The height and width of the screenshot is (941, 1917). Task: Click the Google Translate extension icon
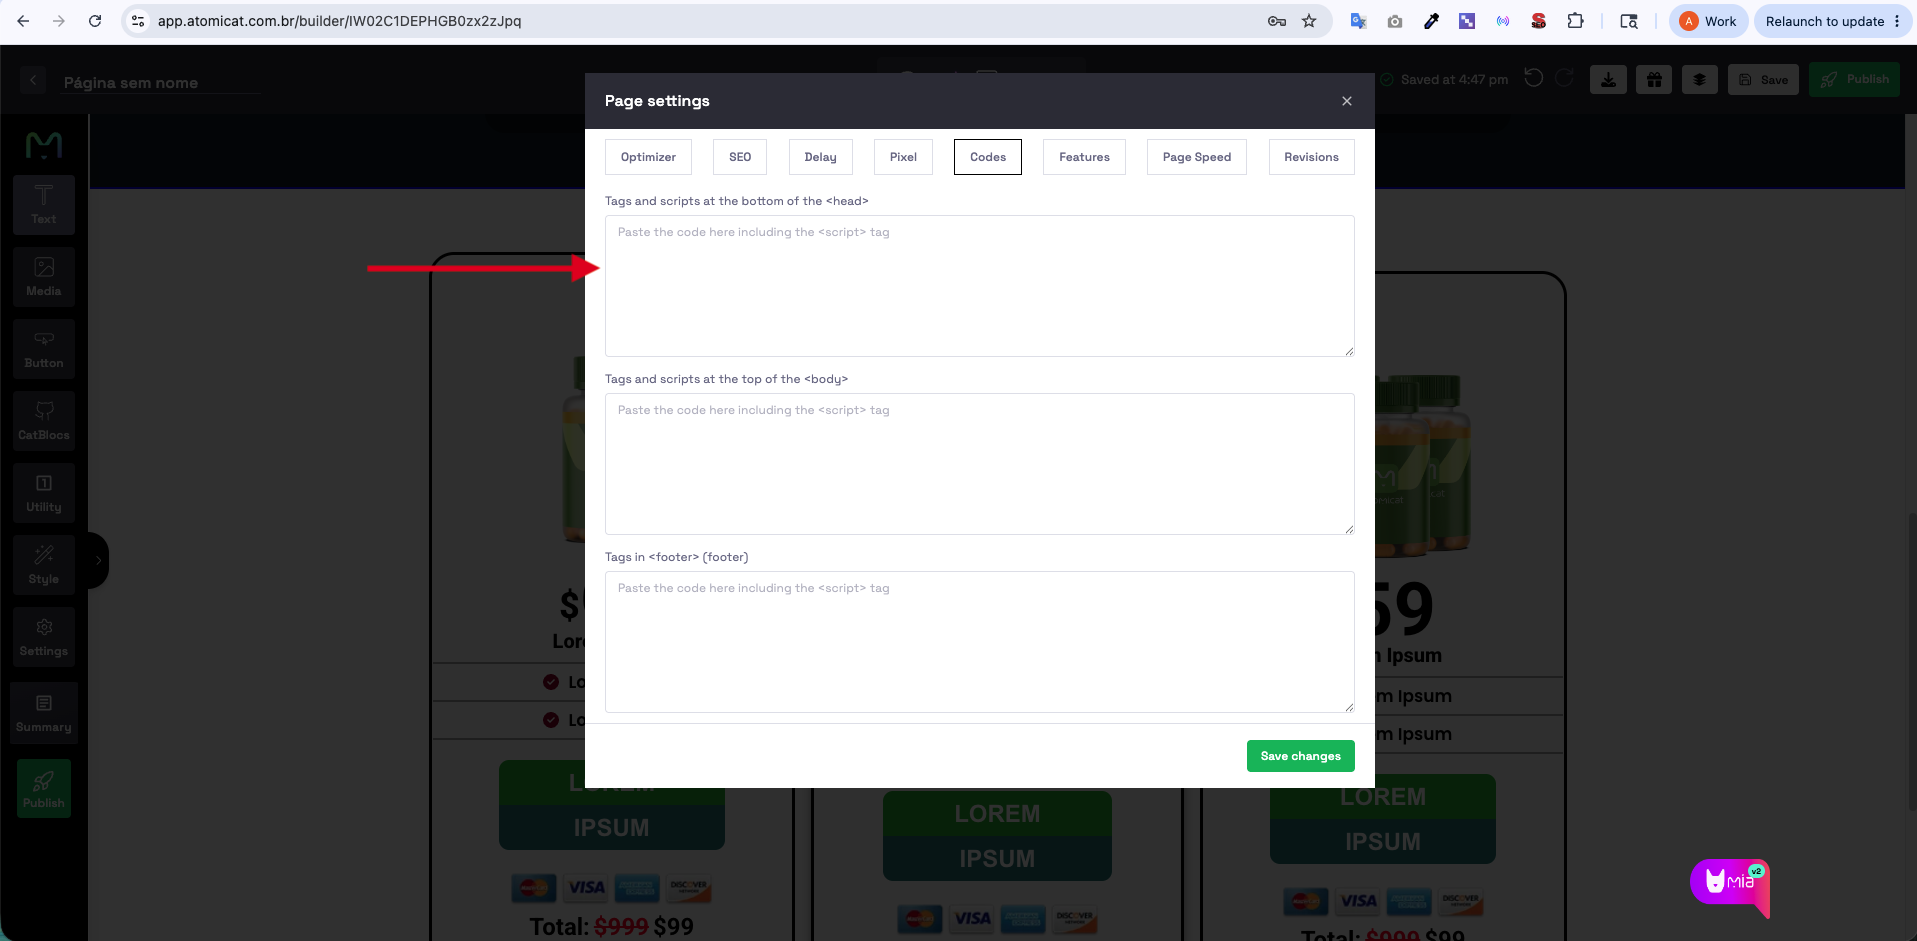click(x=1358, y=21)
